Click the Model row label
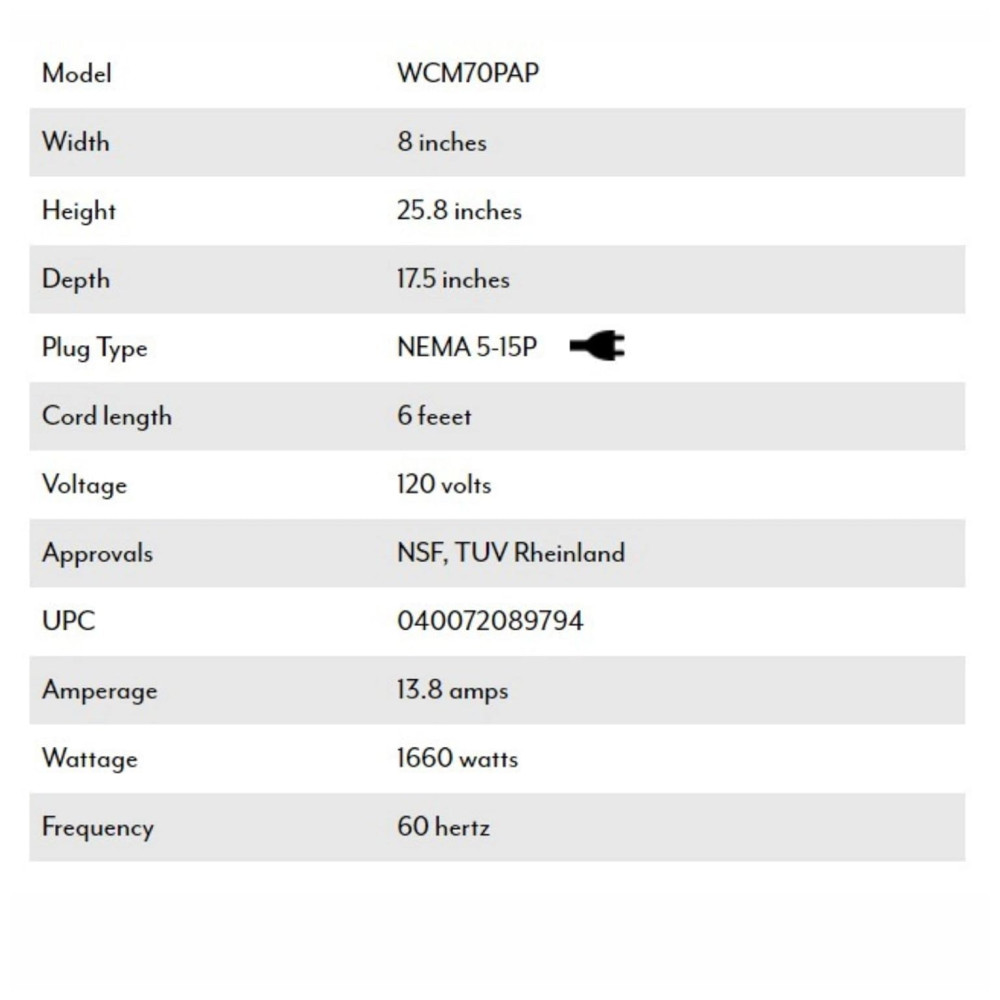Image resolution: width=1000 pixels, height=1000 pixels. 77,74
